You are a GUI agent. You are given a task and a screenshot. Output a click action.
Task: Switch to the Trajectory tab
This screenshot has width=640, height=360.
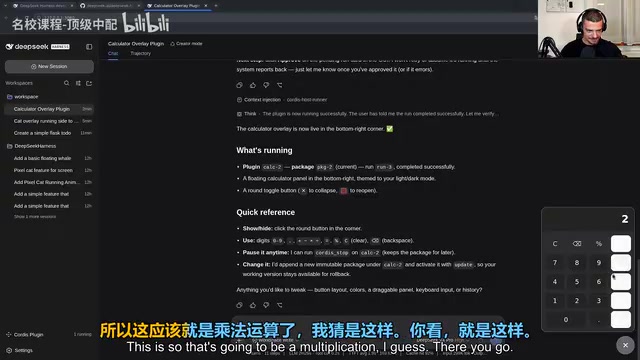point(140,53)
